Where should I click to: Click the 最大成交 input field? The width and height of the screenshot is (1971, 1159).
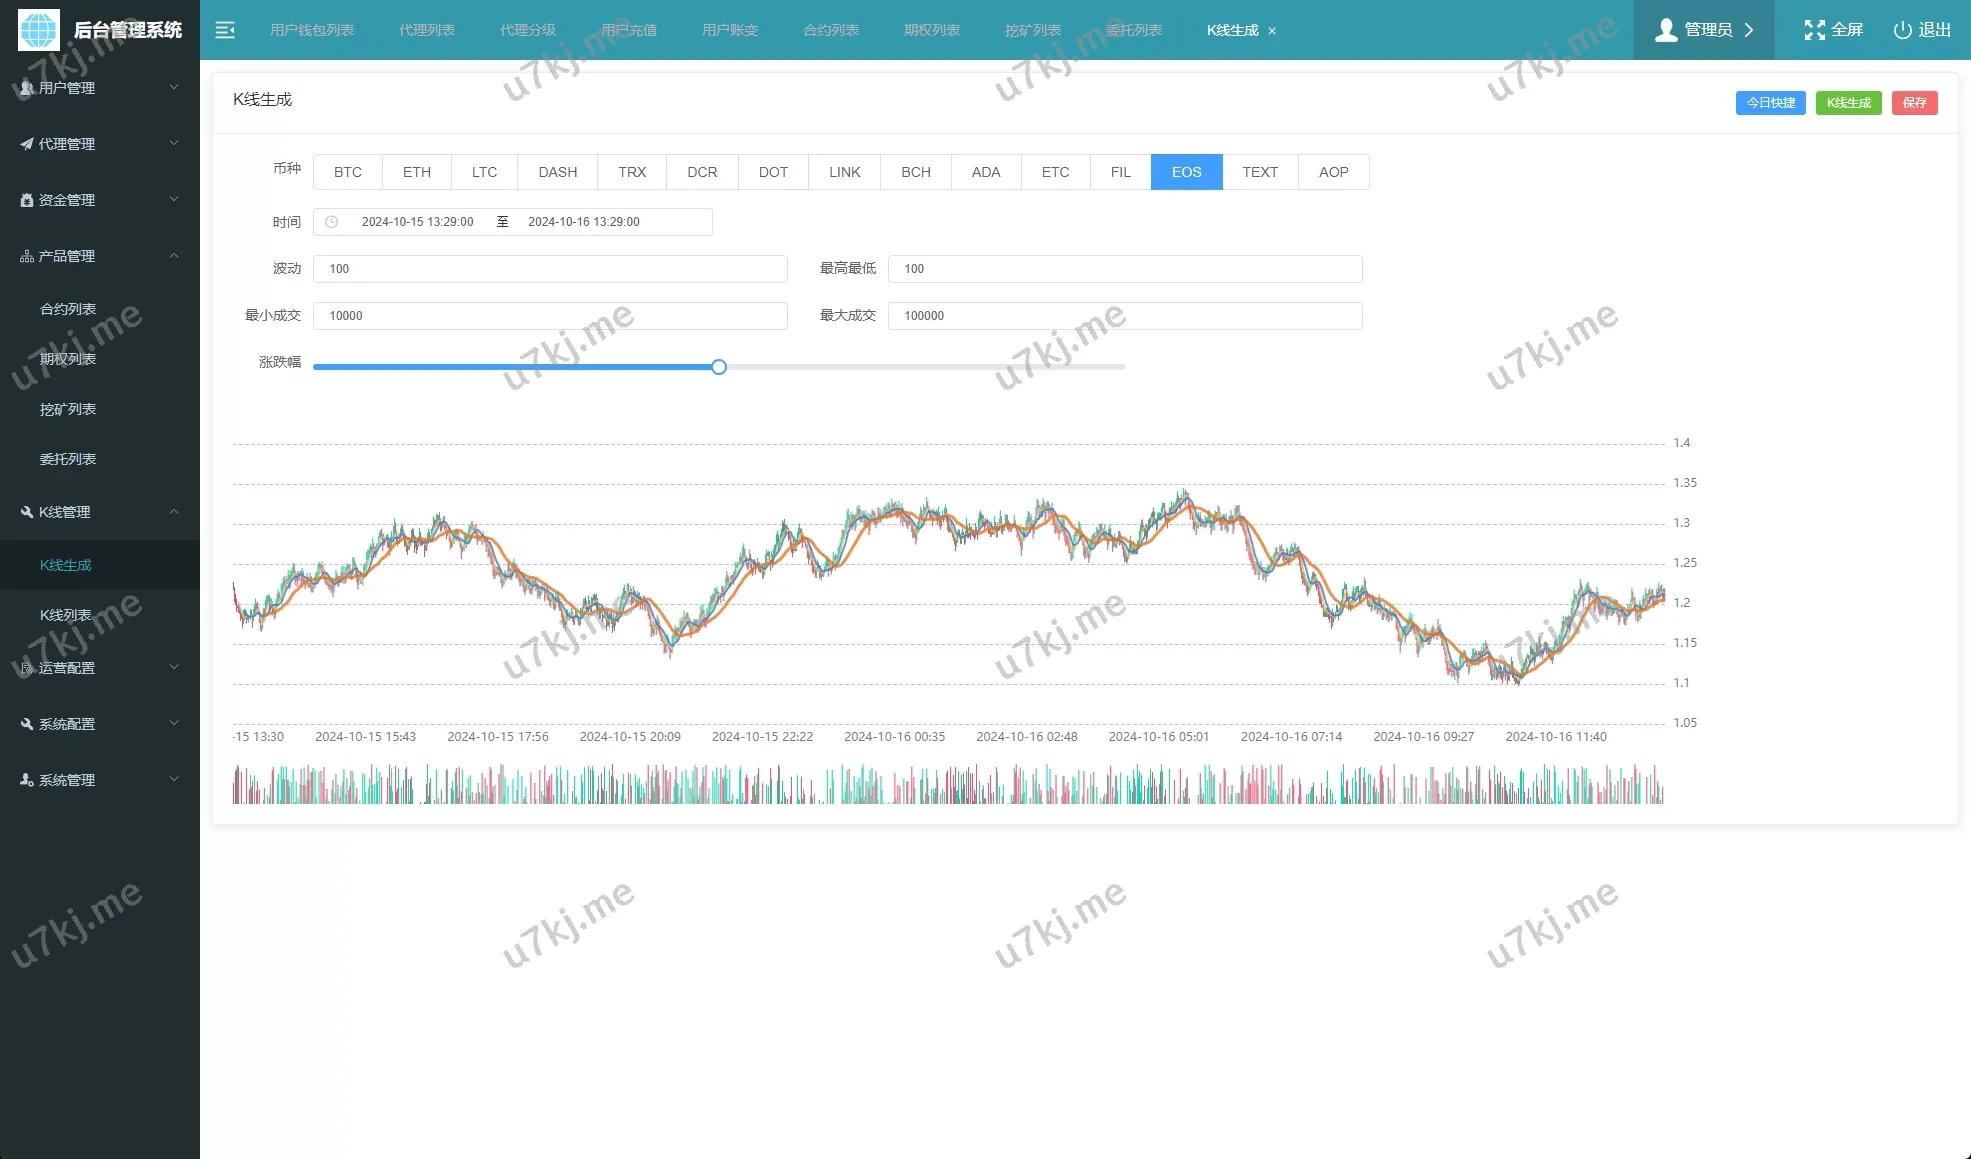click(1124, 316)
